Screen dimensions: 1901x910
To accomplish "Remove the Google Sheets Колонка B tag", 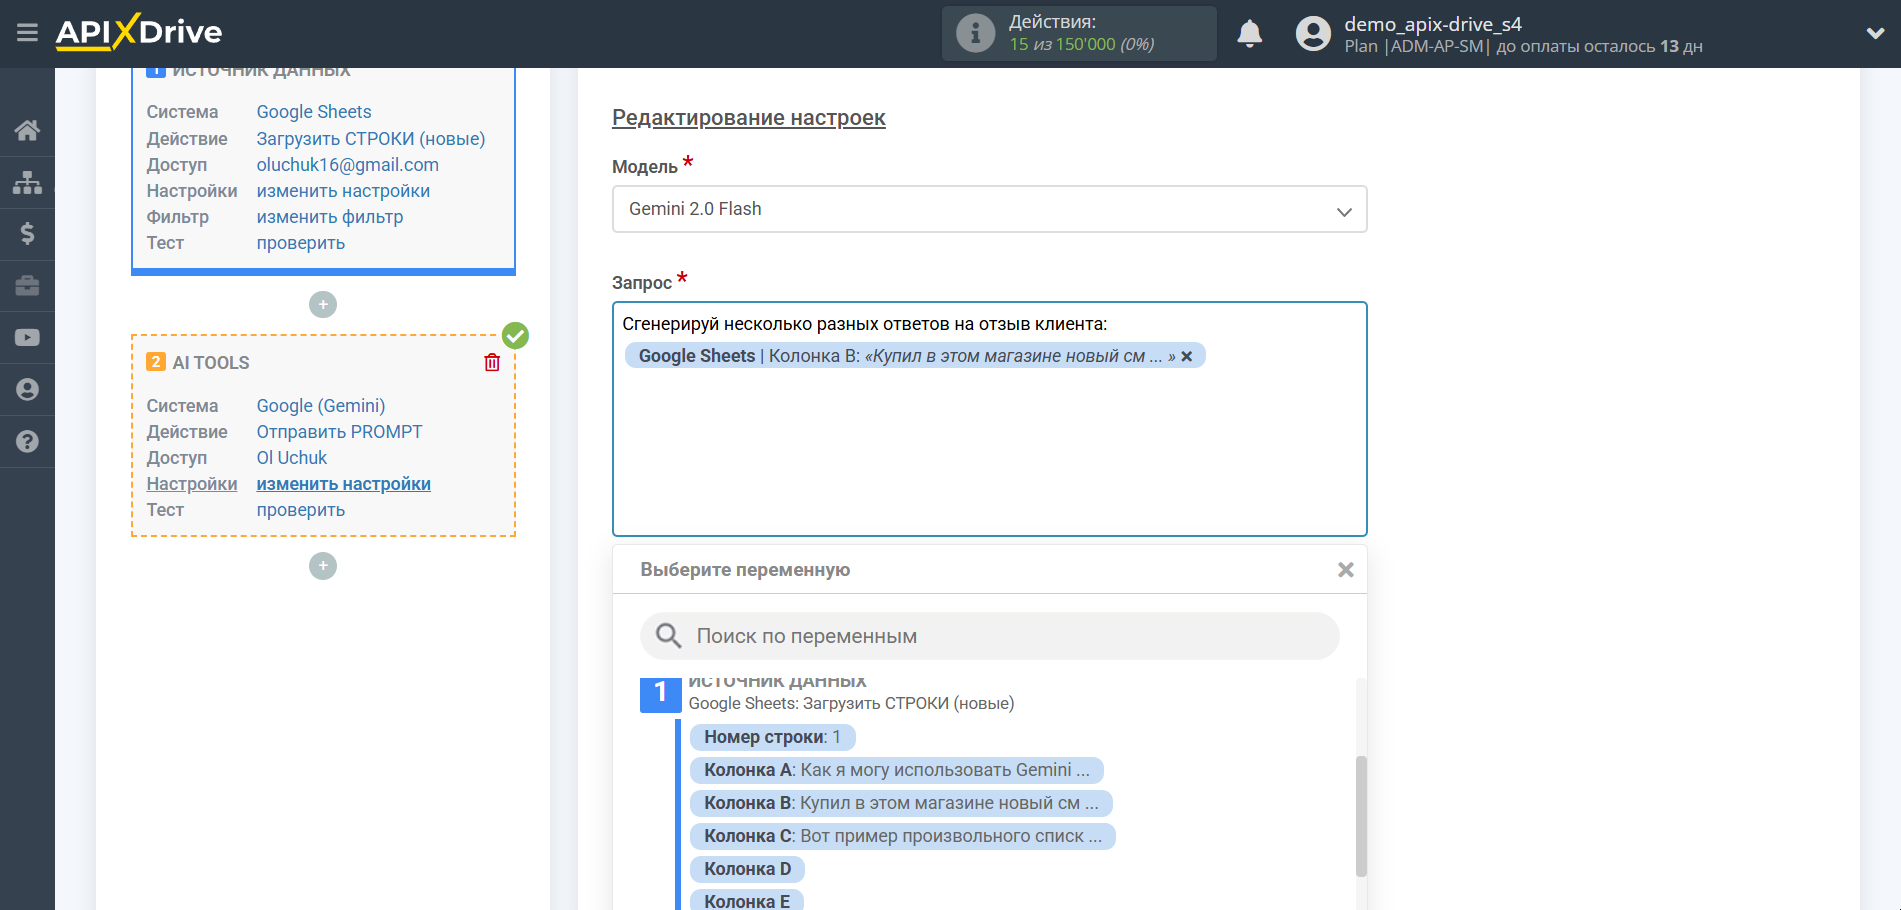I will click(x=1187, y=356).
